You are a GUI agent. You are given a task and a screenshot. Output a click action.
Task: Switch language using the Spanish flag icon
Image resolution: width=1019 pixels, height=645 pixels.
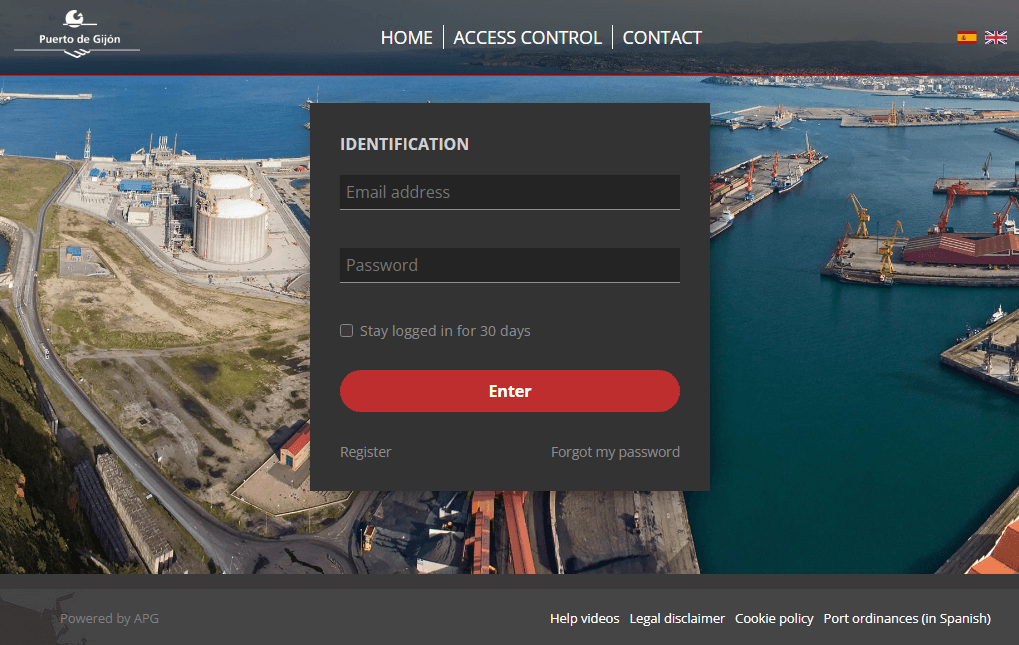click(966, 37)
